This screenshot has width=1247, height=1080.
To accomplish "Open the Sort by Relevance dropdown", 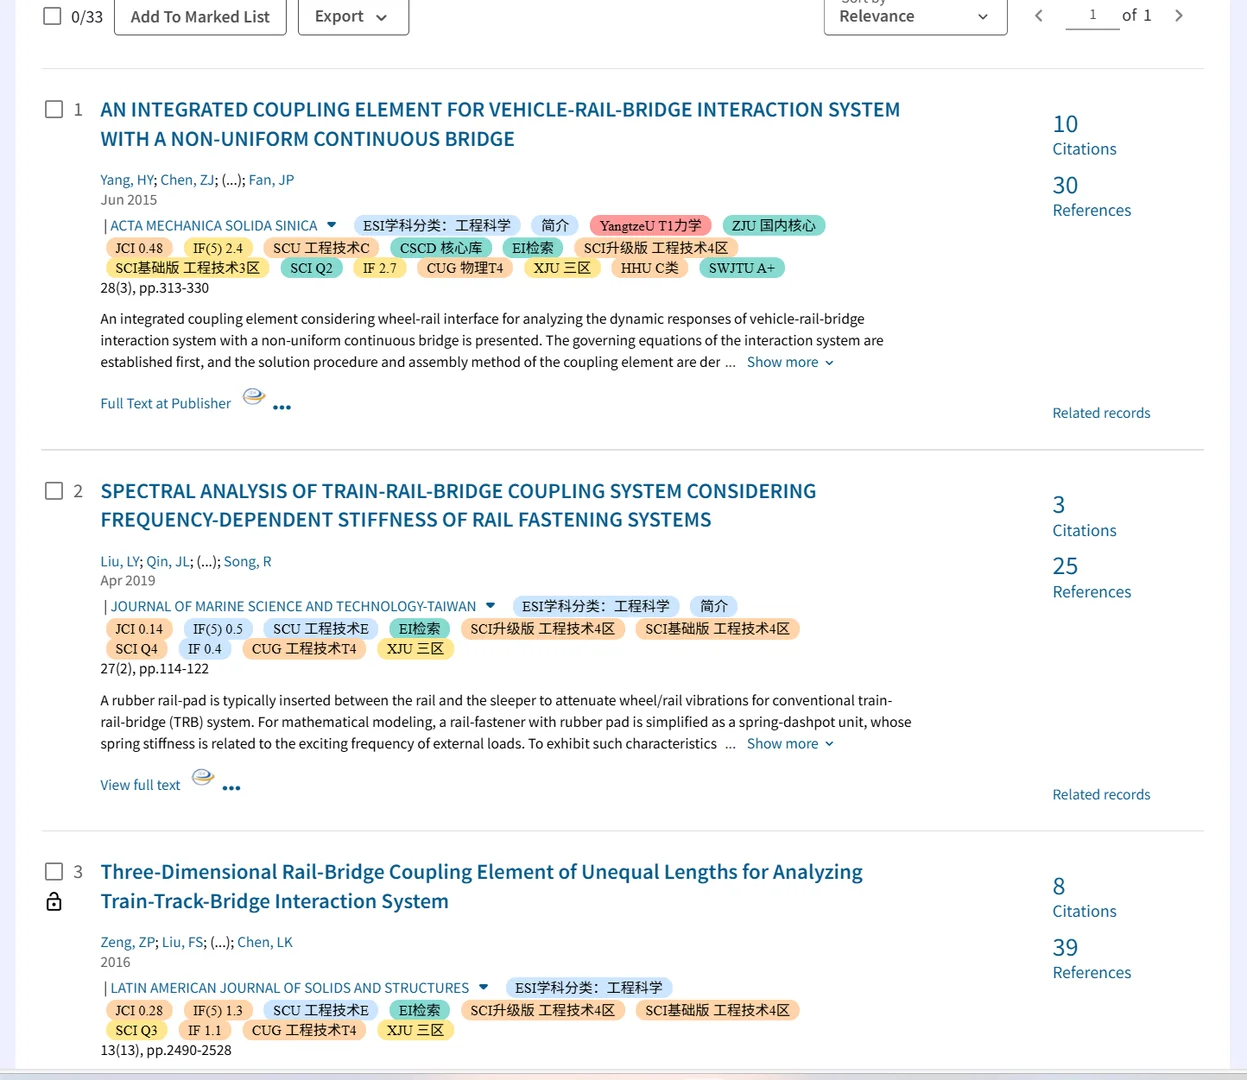I will click(915, 16).
